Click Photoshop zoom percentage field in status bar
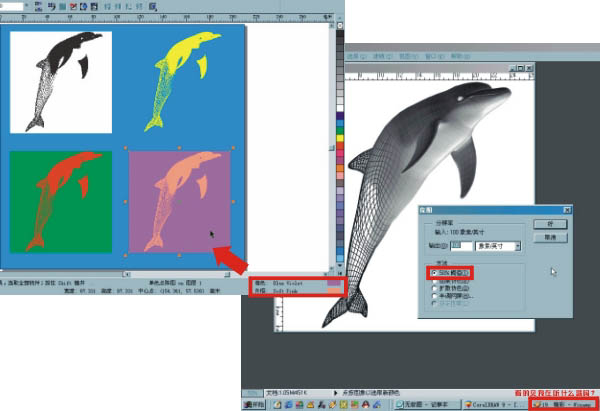The image size is (600, 411). (x=252, y=393)
